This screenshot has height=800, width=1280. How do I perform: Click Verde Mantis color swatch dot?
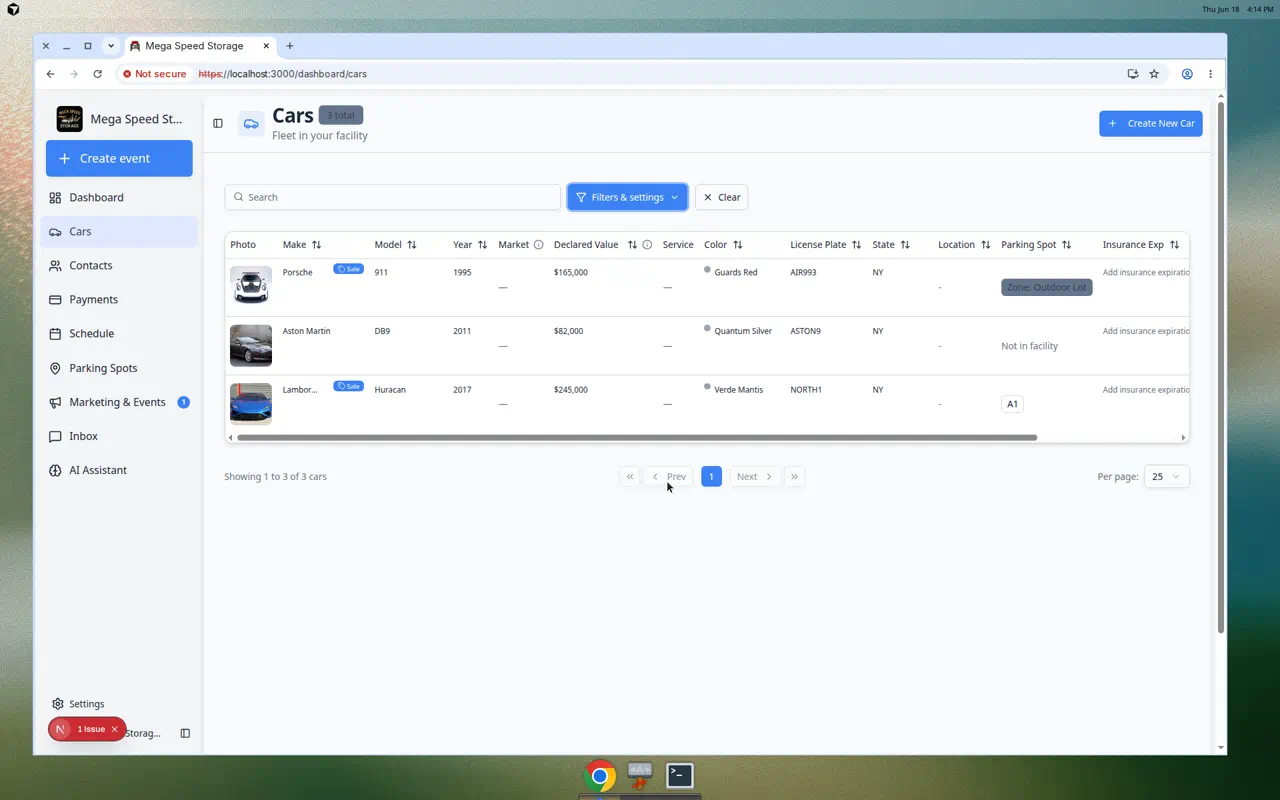coord(707,387)
